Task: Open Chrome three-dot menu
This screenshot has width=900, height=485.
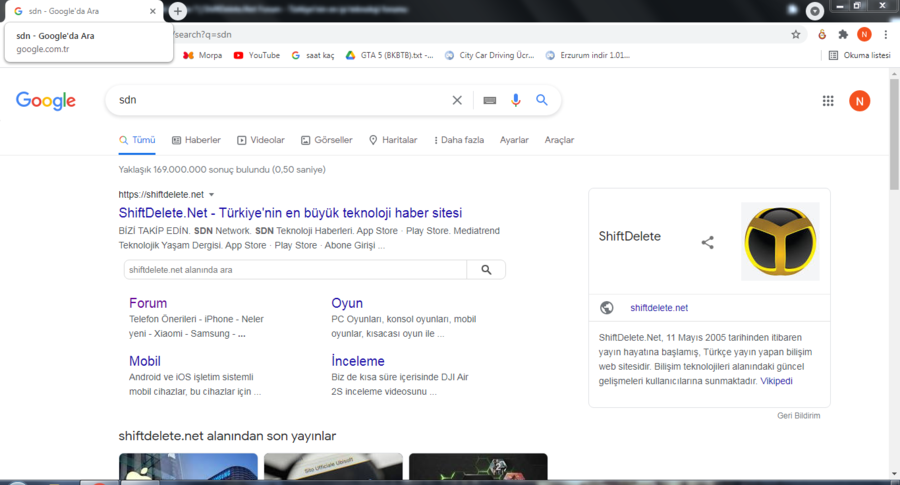Action: [x=886, y=34]
